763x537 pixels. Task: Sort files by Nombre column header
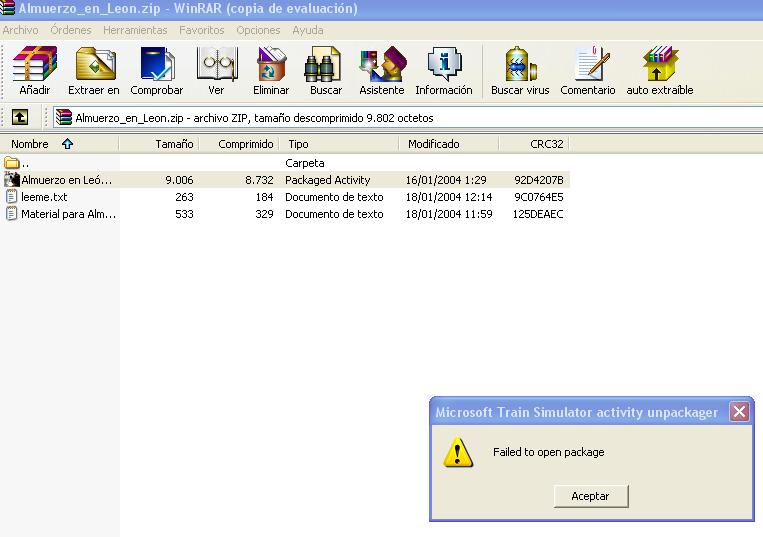[x=30, y=144]
